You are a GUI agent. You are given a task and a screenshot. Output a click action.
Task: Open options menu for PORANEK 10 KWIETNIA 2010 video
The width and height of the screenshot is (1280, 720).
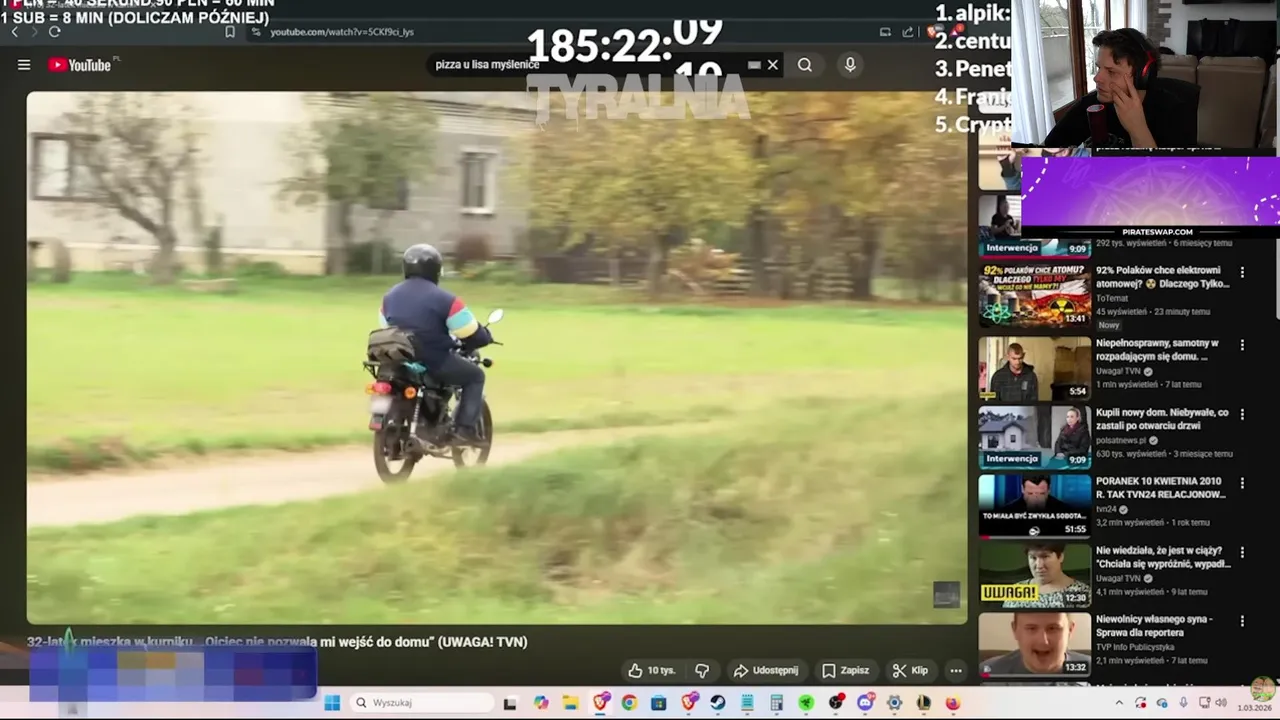point(1242,483)
